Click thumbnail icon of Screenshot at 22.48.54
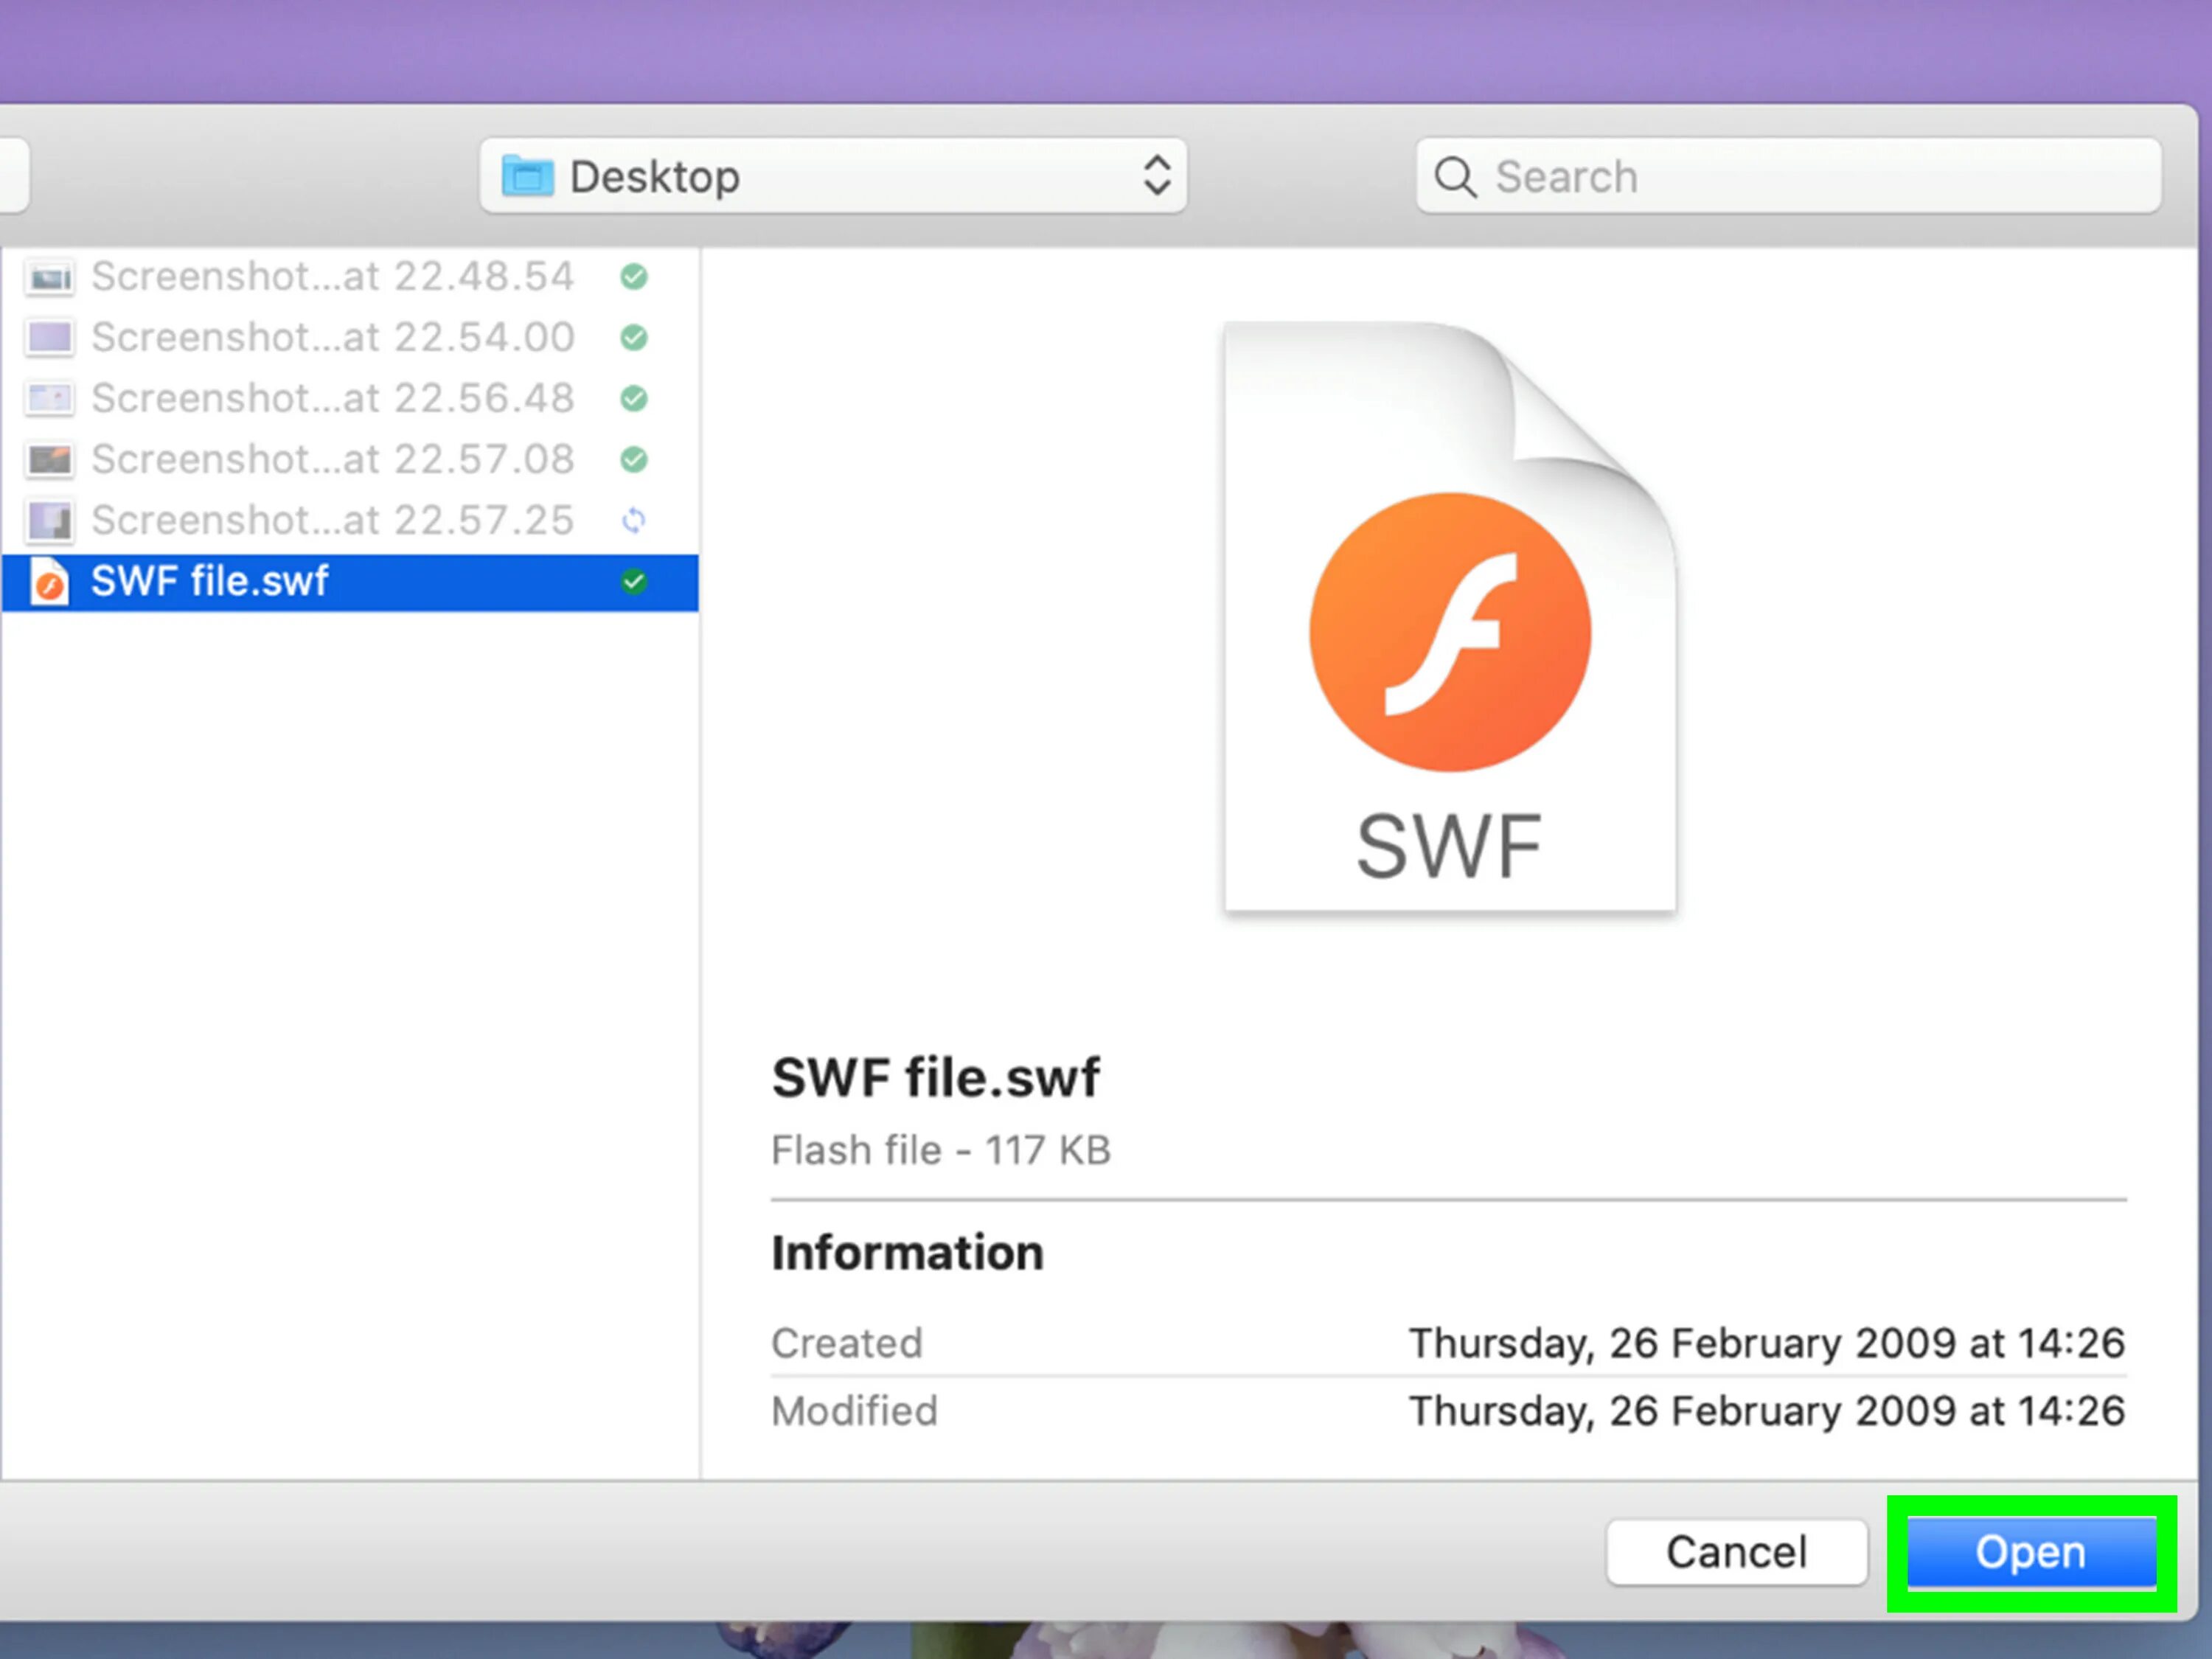 [49, 278]
